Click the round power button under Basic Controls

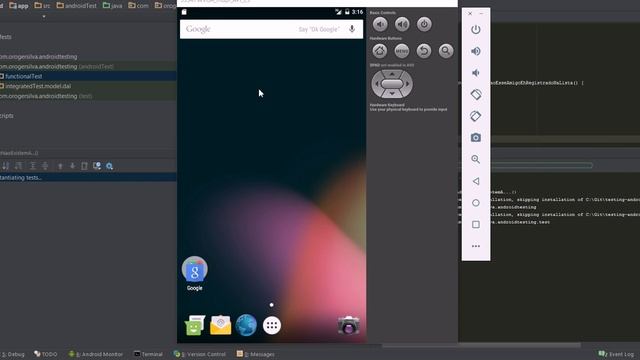[x=424, y=24]
